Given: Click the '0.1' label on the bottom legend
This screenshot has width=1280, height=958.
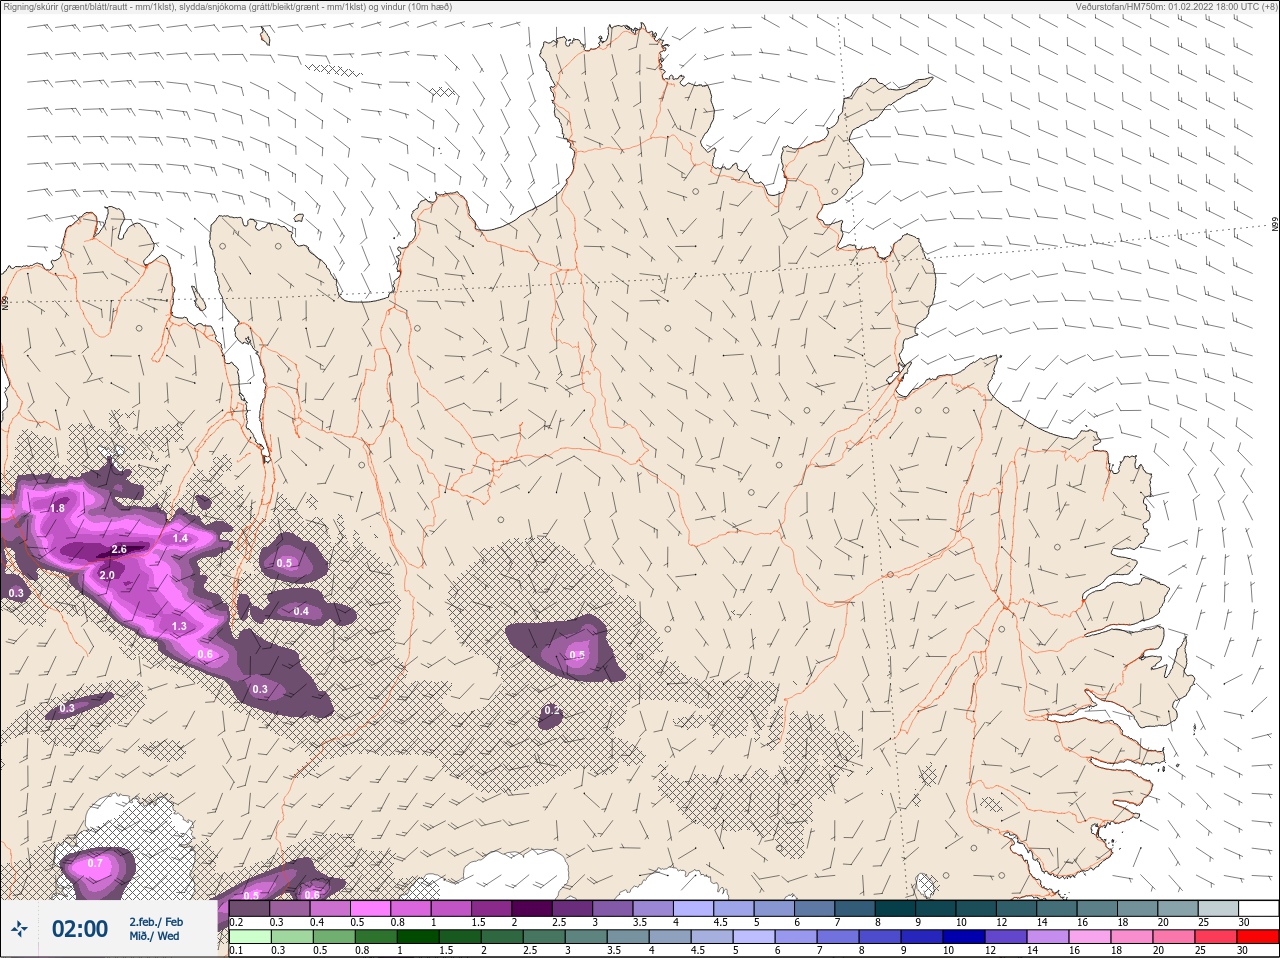Looking at the screenshot, I should [x=236, y=951].
